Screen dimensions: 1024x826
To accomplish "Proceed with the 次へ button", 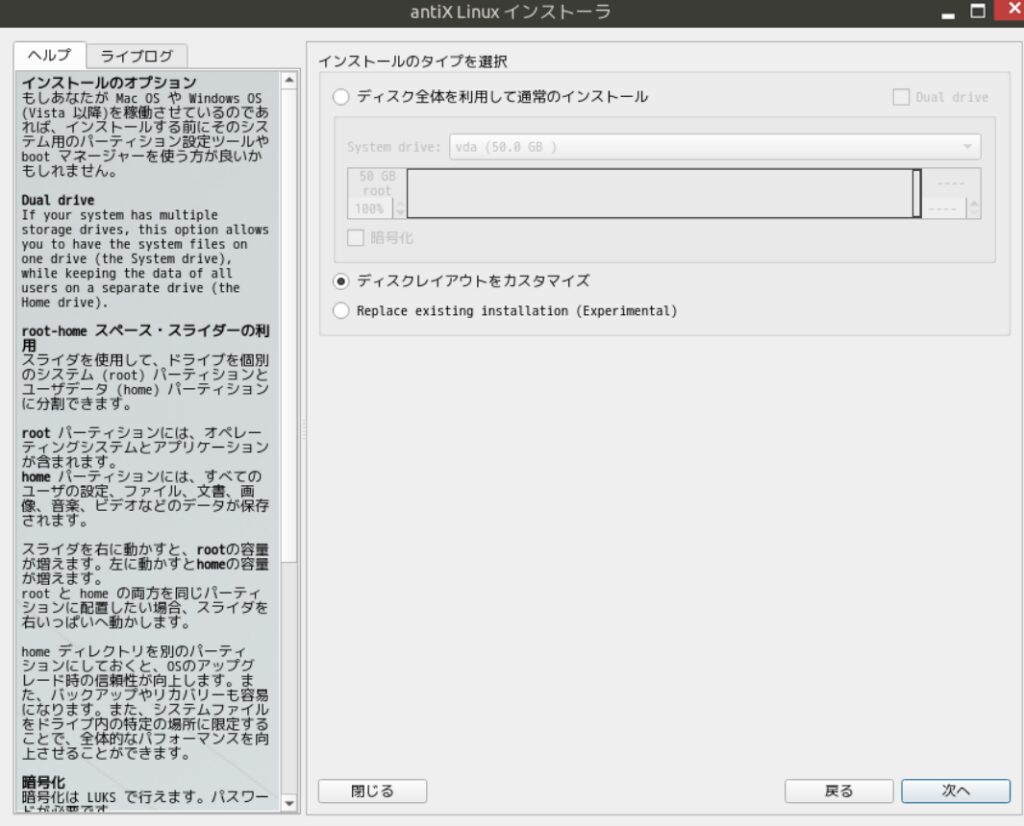I will tap(955, 791).
